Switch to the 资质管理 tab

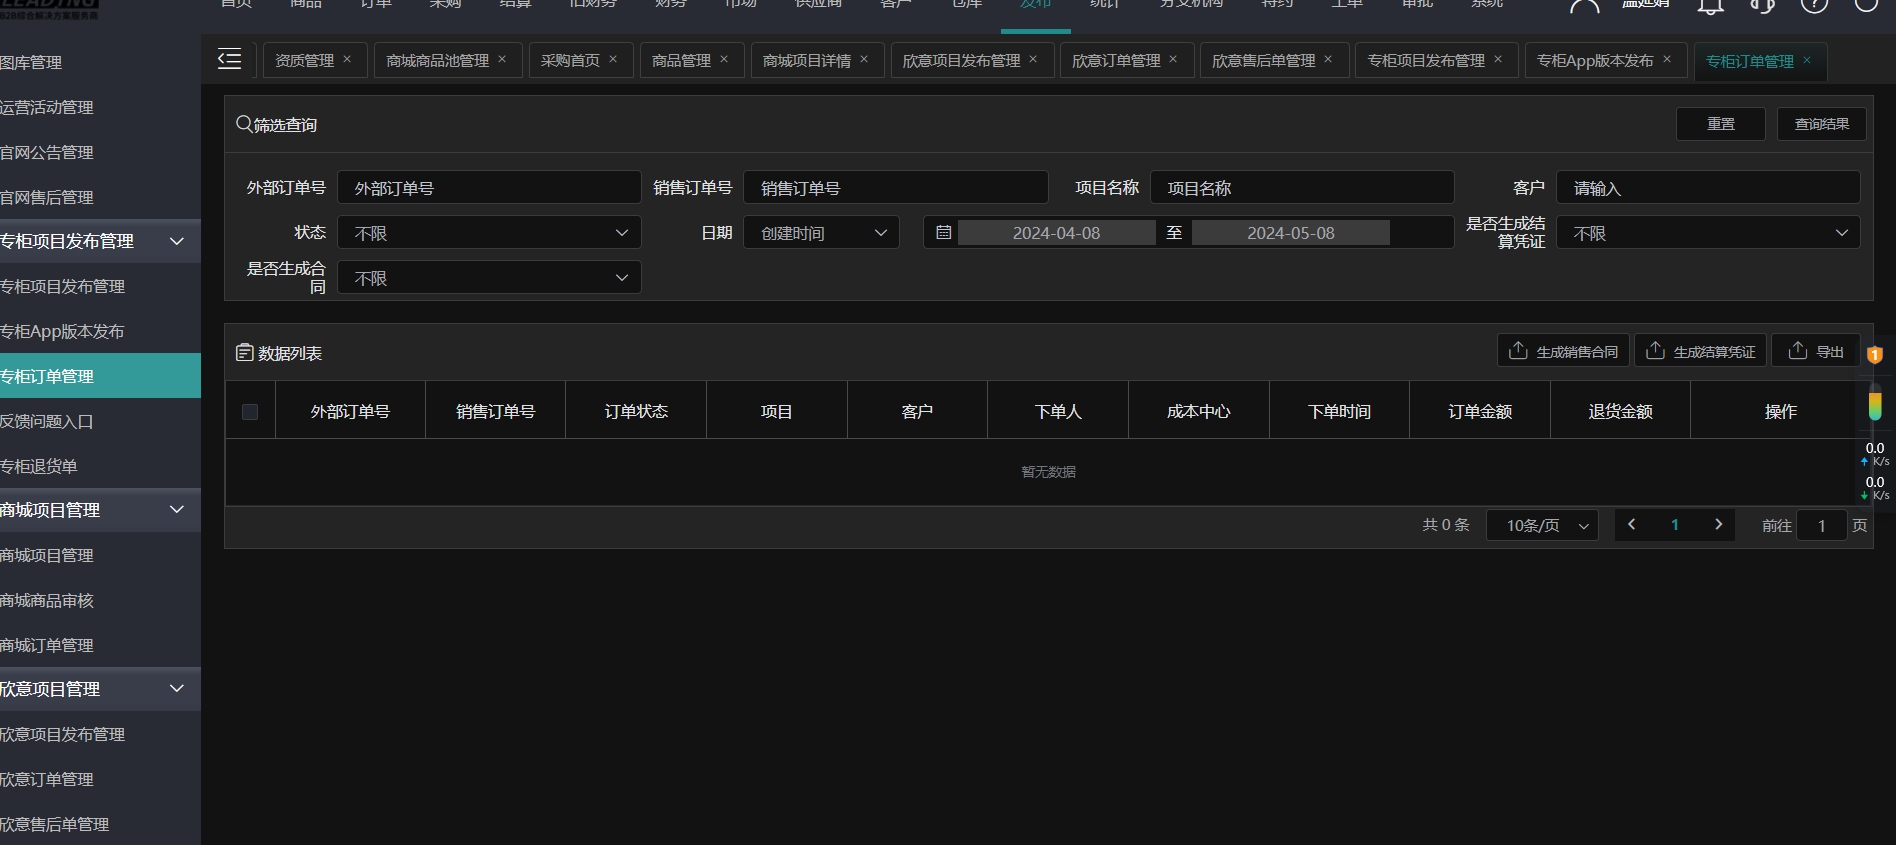305,61
